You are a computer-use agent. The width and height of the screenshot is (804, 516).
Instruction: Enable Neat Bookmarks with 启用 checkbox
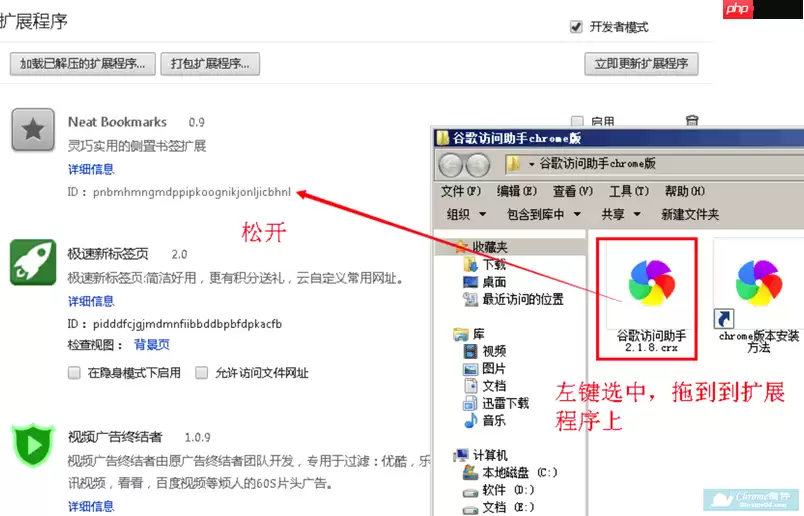point(577,122)
